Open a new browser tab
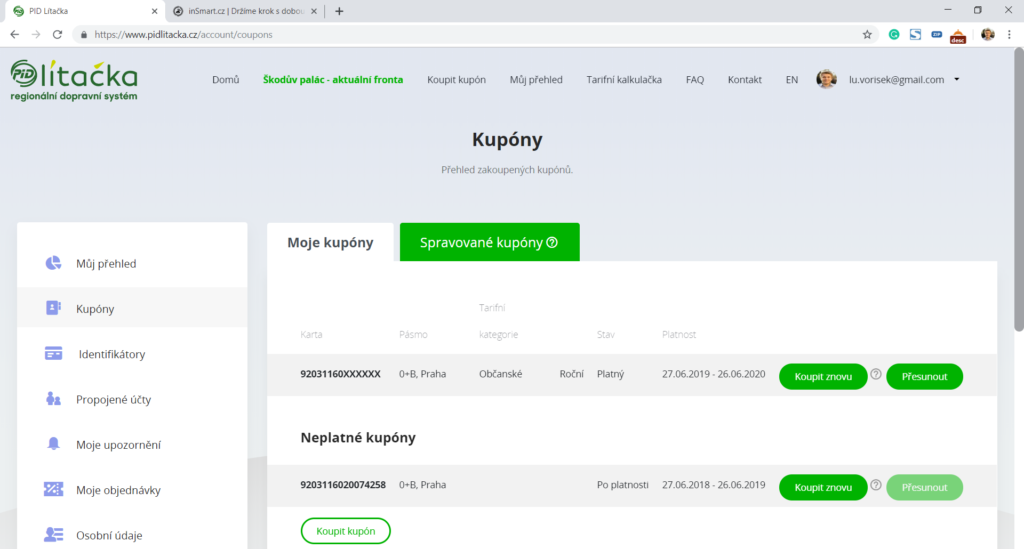The height and width of the screenshot is (549, 1024). pos(339,11)
